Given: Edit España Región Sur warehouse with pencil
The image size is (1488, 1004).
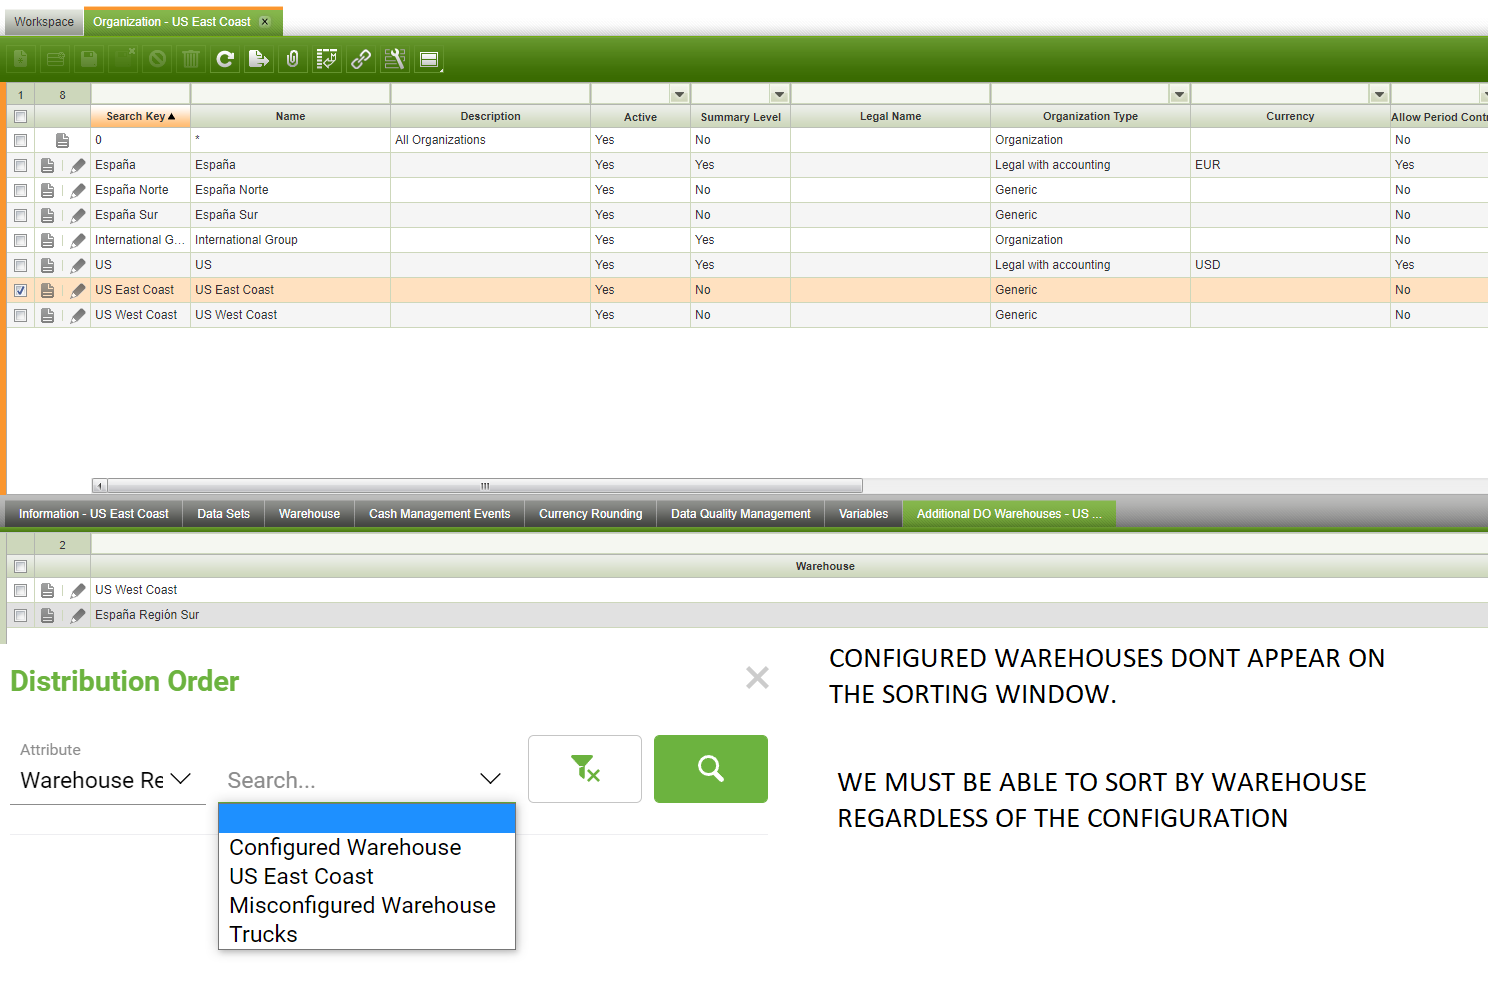Looking at the screenshot, I should tap(78, 615).
